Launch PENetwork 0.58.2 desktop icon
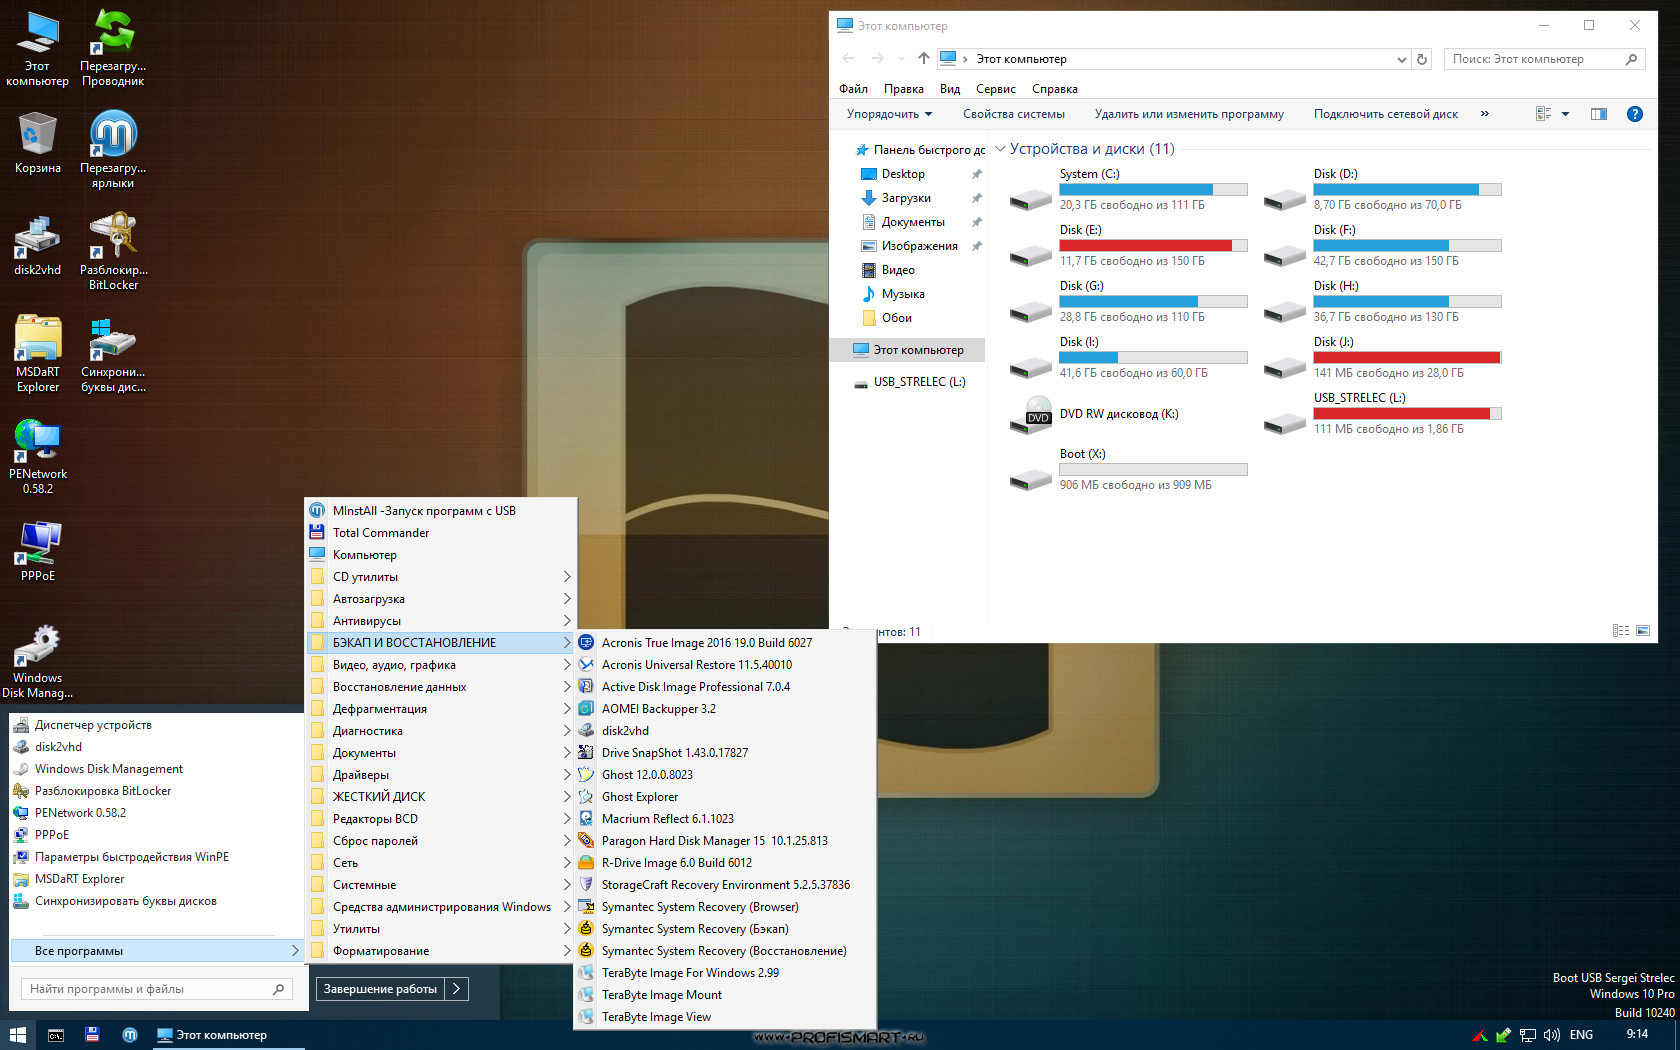Image resolution: width=1680 pixels, height=1050 pixels. 37,456
